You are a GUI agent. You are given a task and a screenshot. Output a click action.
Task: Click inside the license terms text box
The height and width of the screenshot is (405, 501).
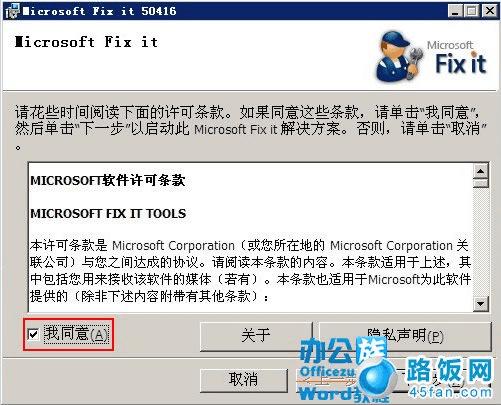251,237
